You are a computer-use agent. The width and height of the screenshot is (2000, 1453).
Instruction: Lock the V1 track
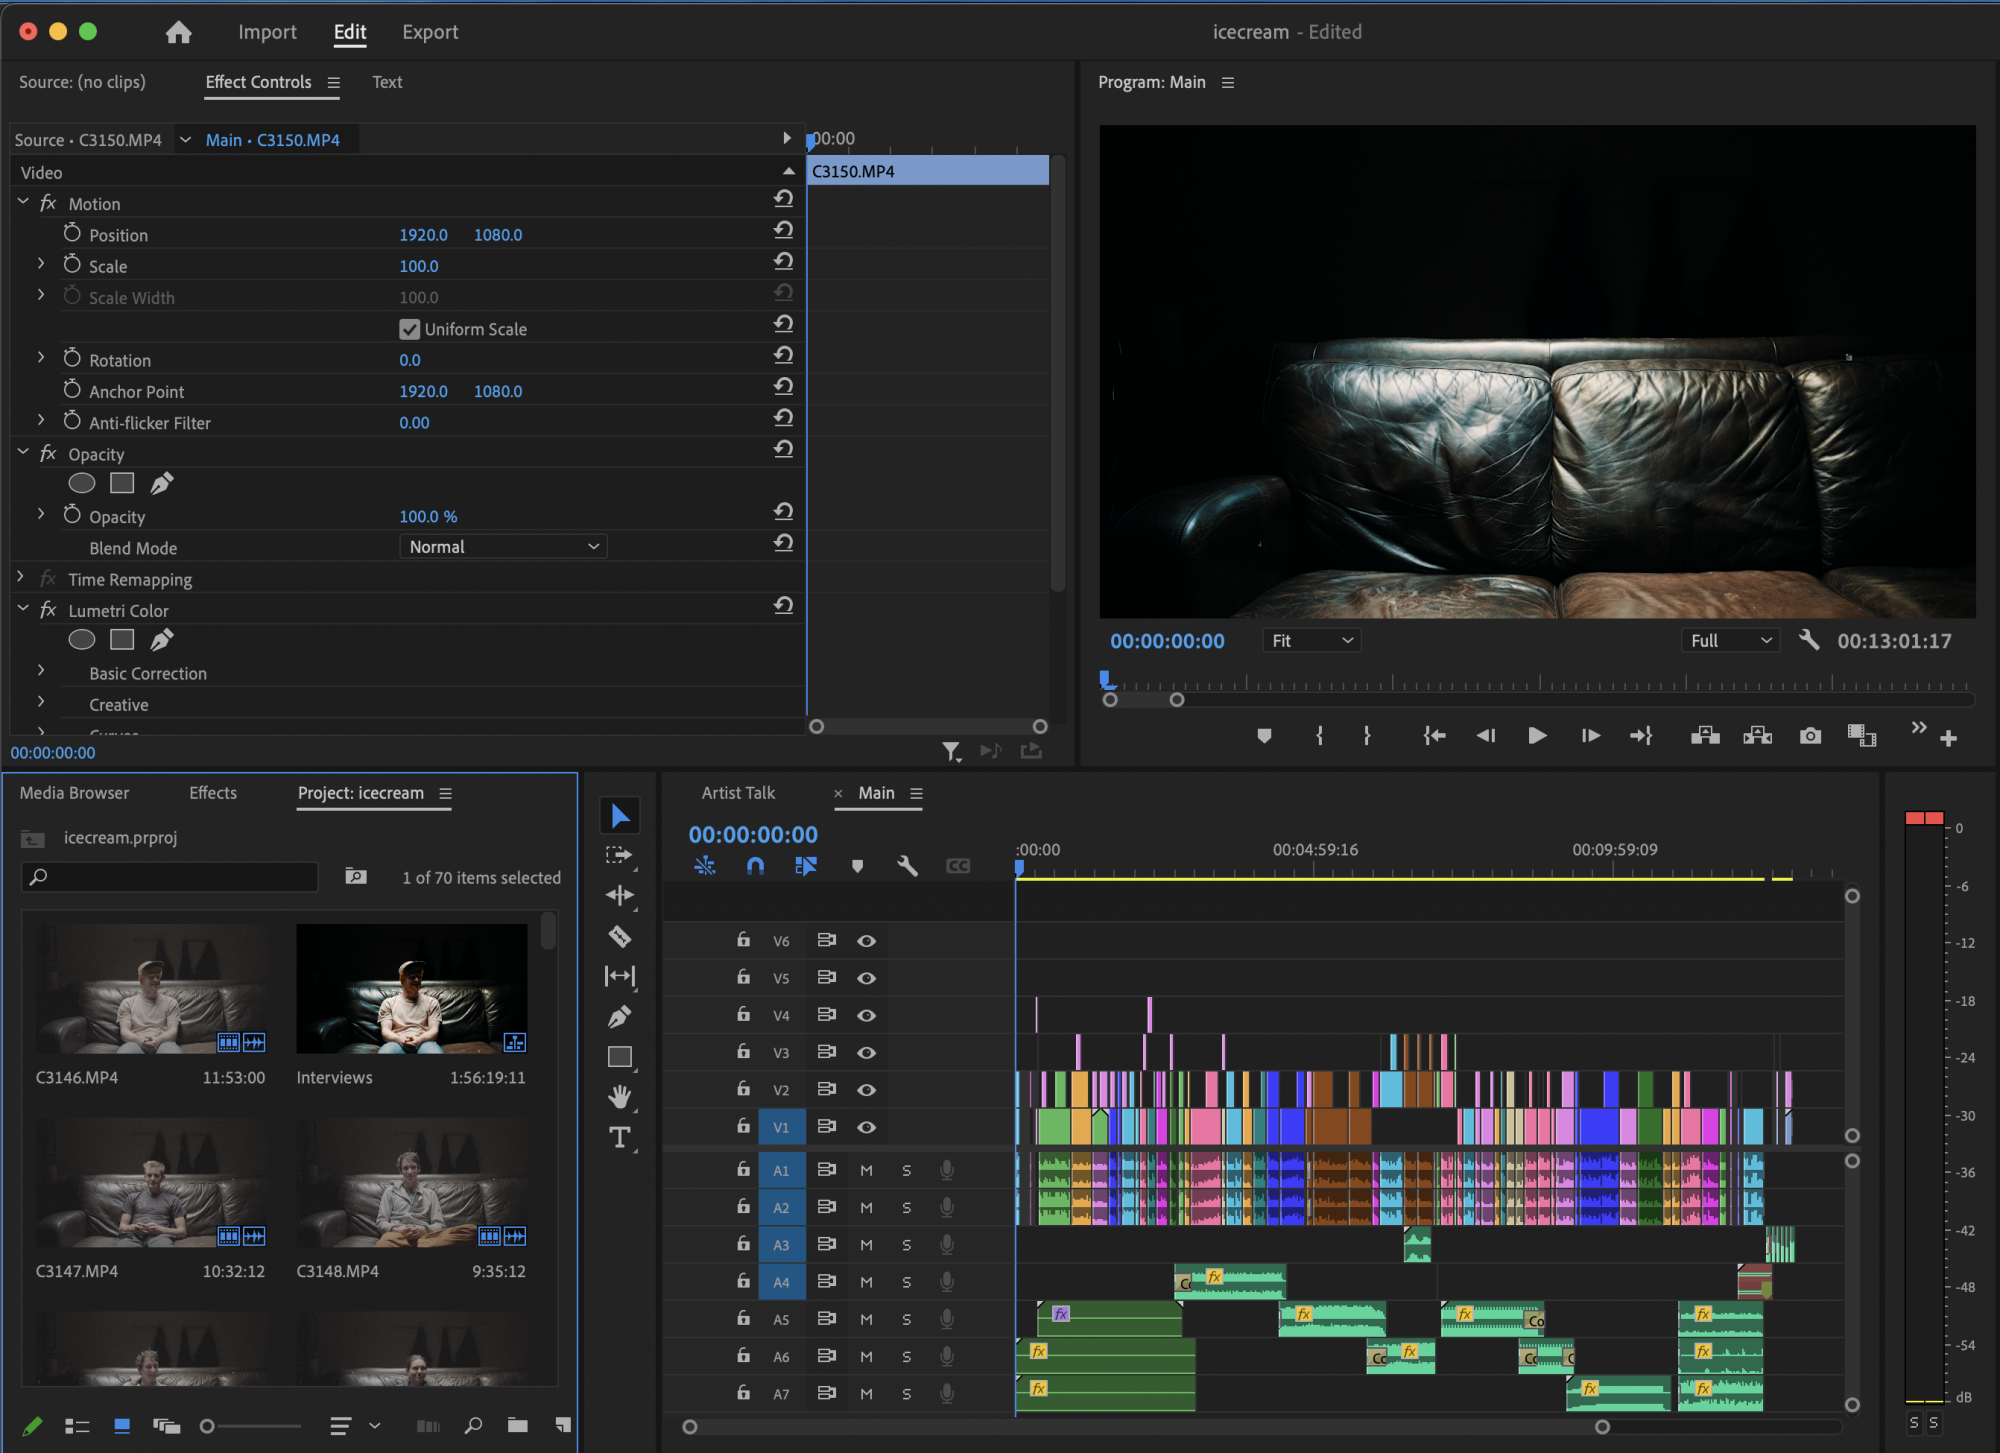point(743,1126)
